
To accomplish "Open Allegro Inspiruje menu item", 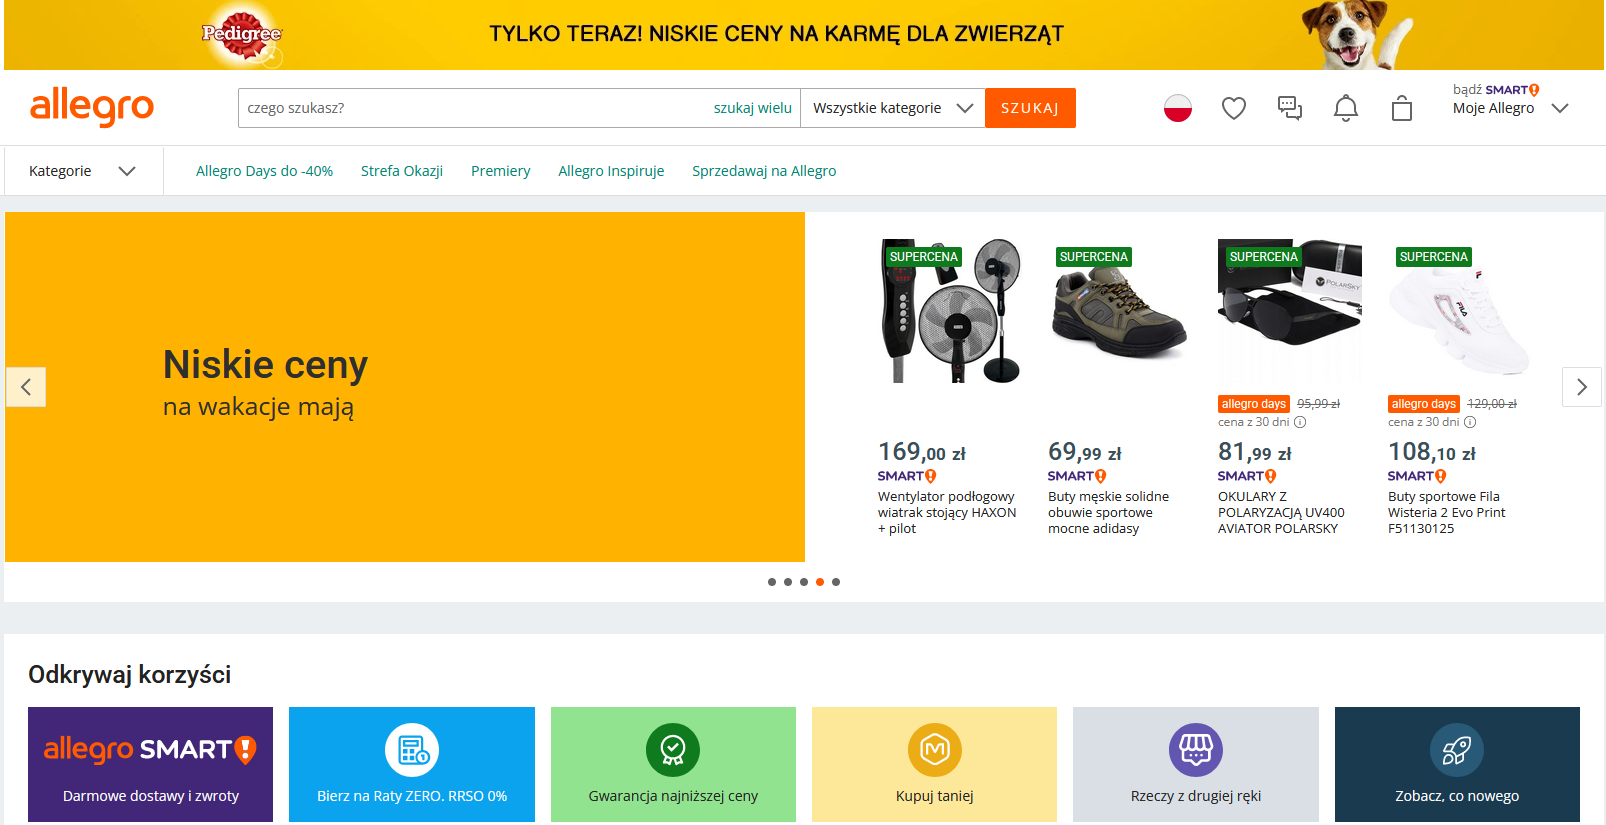I will tap(611, 171).
